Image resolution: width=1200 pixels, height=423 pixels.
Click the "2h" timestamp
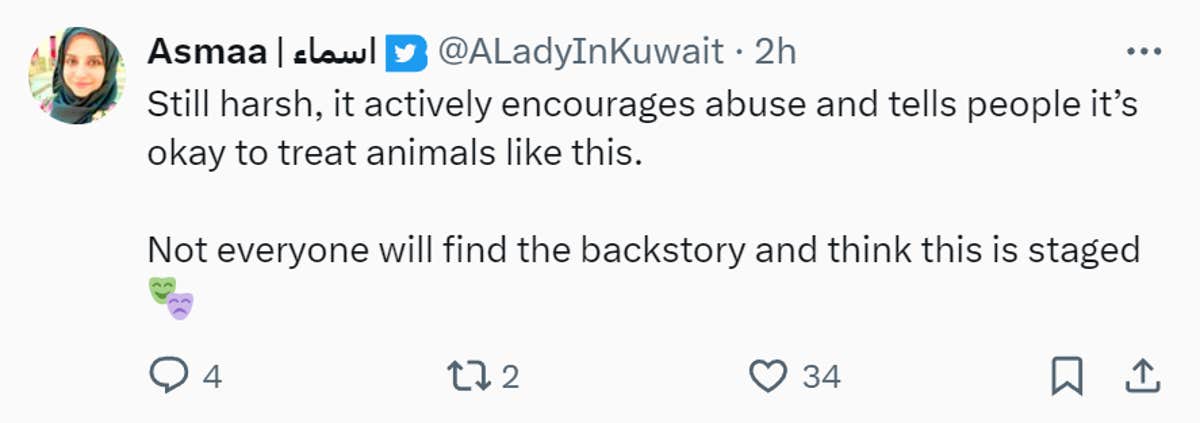point(775,52)
